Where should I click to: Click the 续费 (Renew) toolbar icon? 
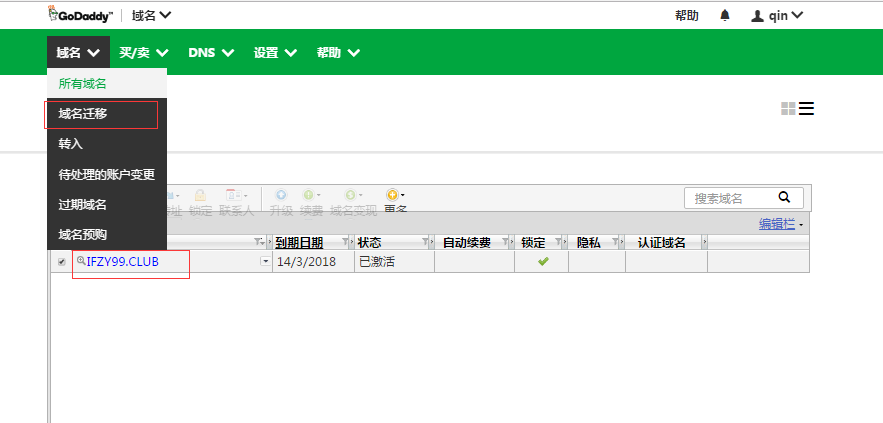(x=311, y=195)
